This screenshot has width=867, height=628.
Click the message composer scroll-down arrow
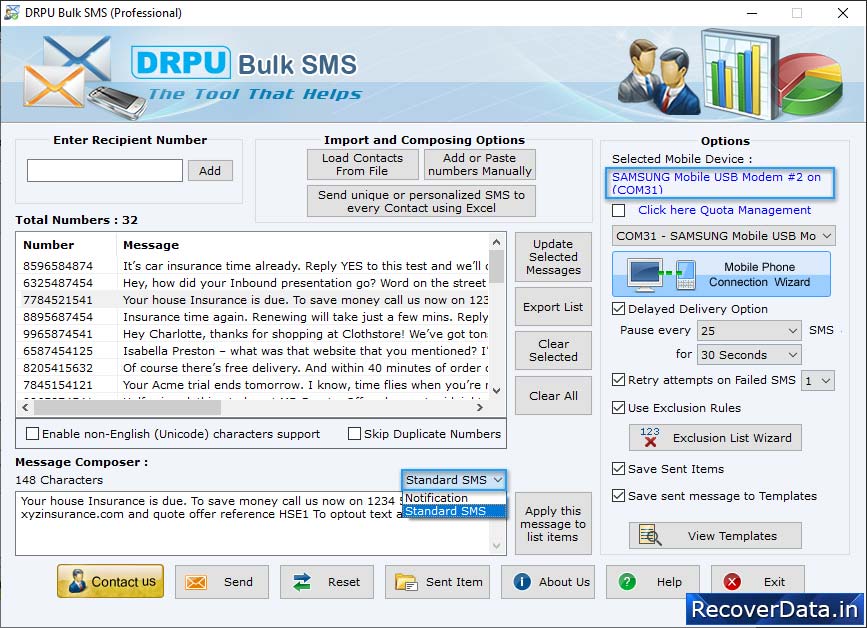point(497,546)
